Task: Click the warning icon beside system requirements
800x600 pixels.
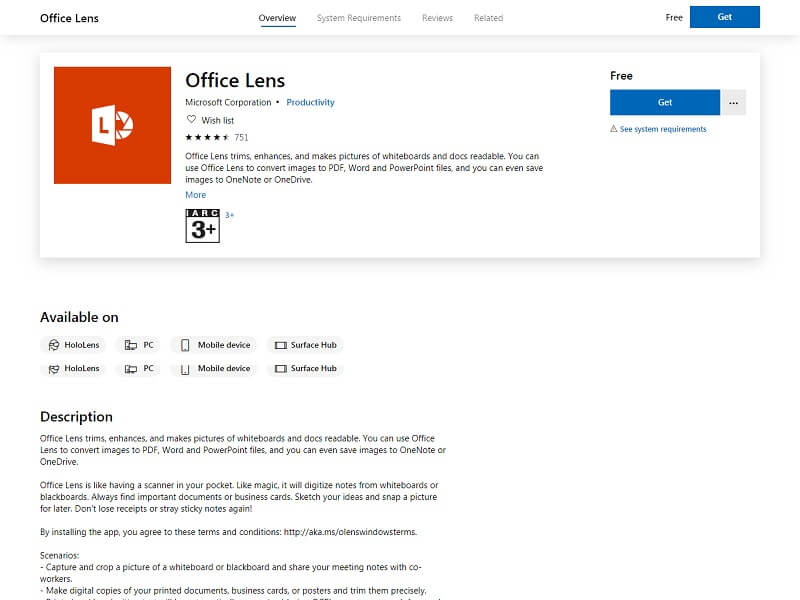Action: 614,129
